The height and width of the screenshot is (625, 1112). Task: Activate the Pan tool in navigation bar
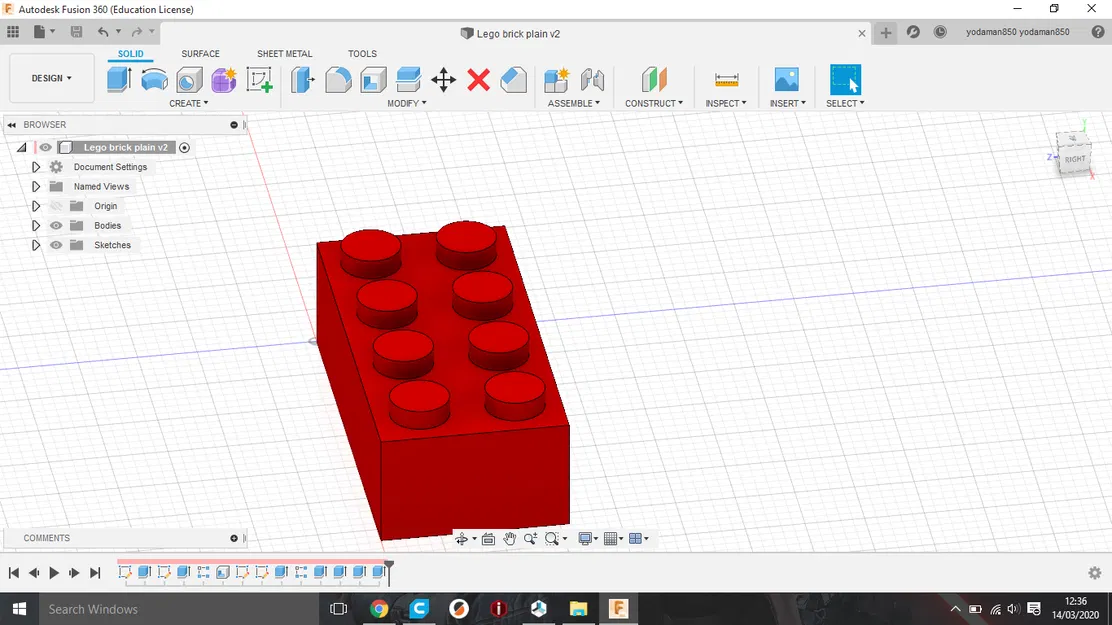point(510,538)
